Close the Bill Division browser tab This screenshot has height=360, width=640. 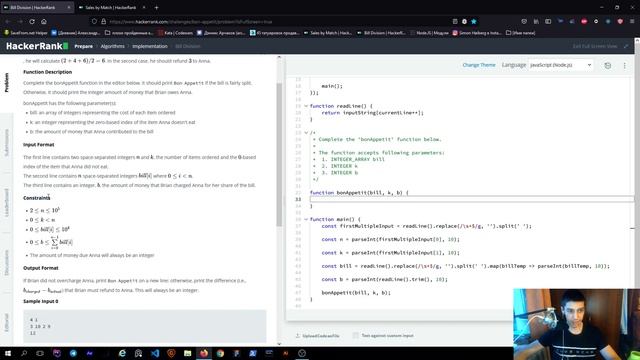69,7
